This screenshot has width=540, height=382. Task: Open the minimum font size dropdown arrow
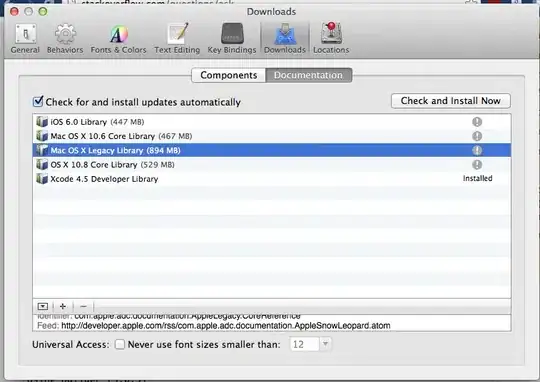coord(325,344)
